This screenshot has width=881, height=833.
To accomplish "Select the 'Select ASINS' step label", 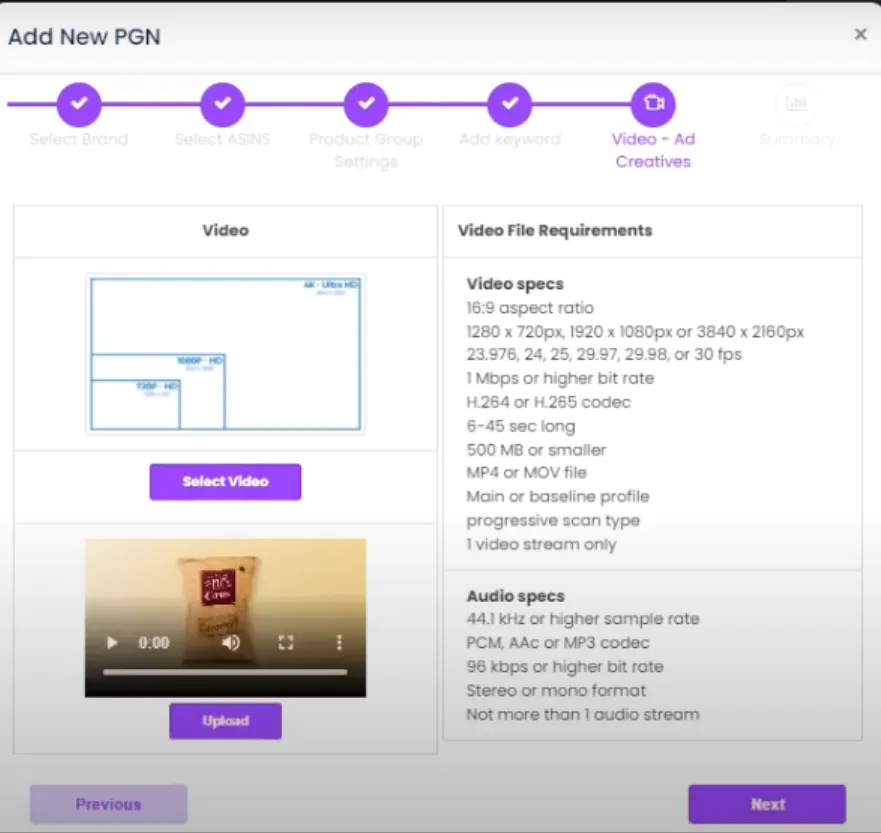I will (x=222, y=139).
